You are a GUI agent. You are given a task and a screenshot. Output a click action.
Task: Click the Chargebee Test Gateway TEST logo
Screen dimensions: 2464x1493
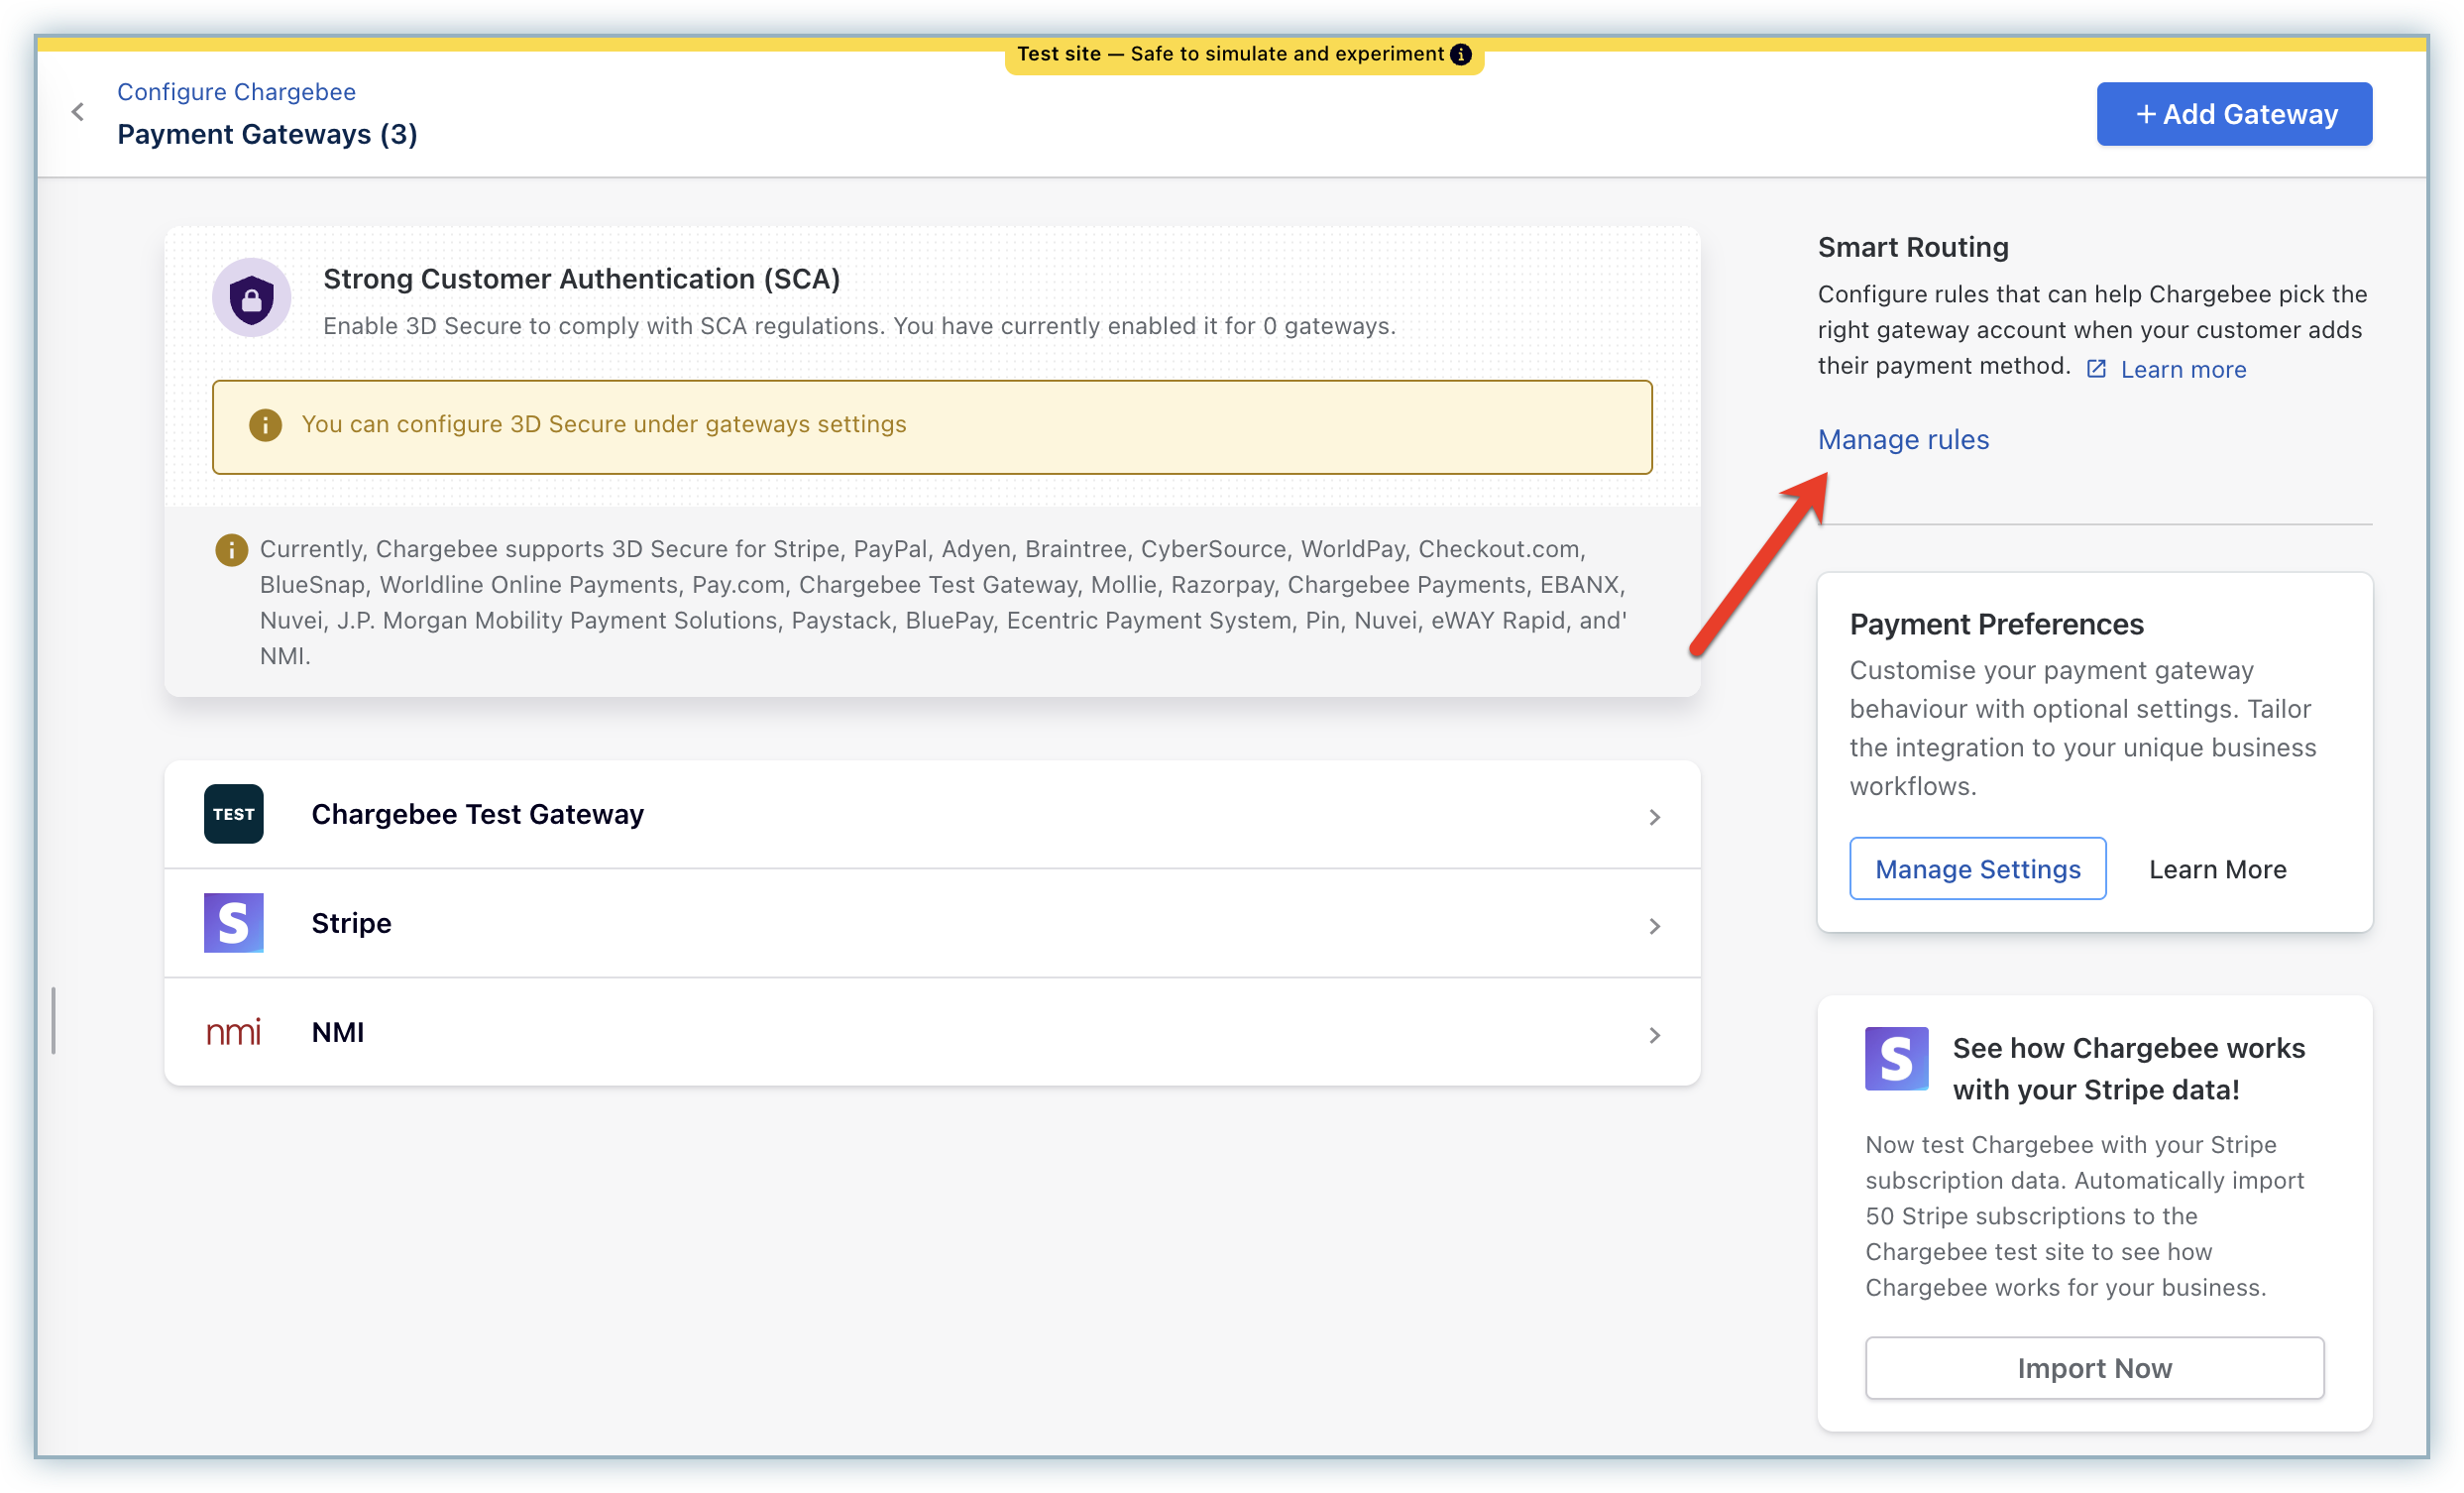234,814
